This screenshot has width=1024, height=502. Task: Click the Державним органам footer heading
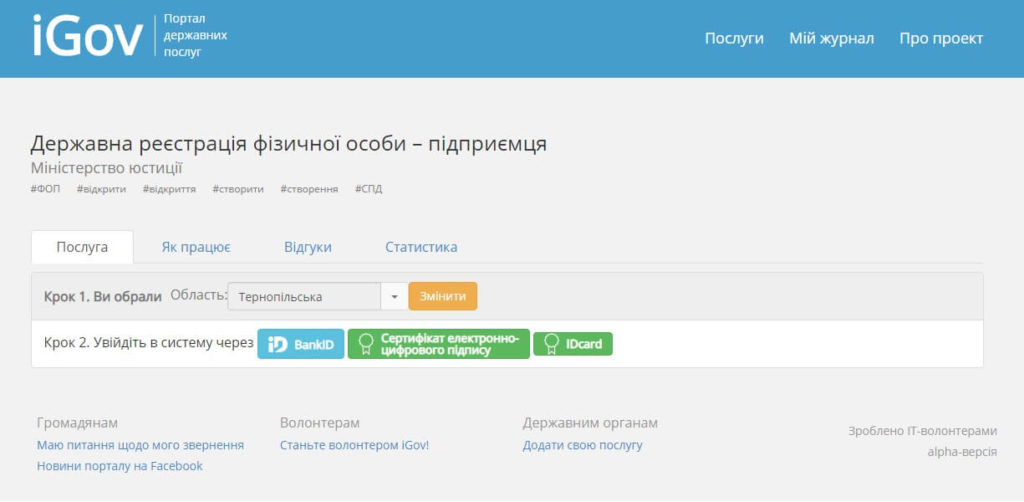click(590, 423)
